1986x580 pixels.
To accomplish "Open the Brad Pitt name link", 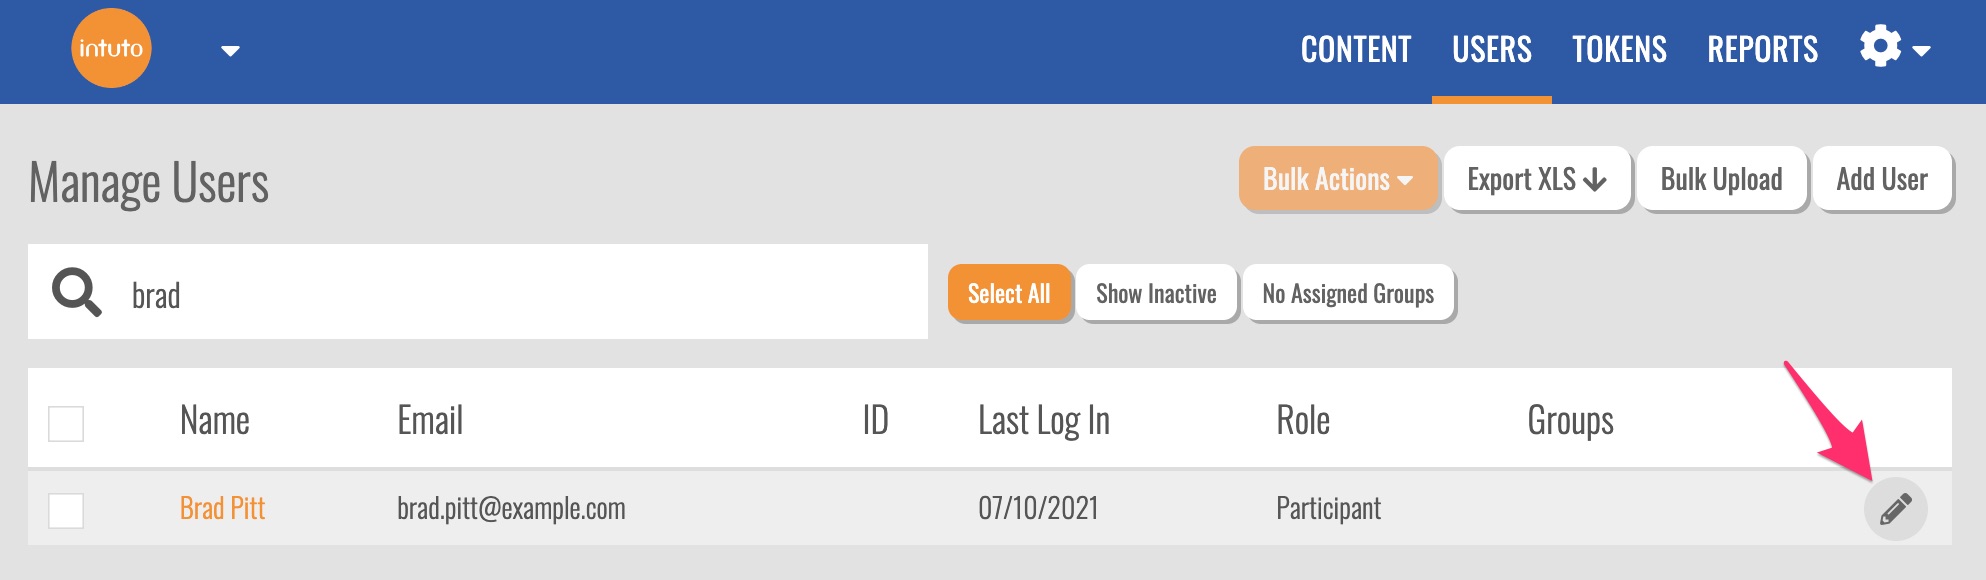I will pos(222,509).
